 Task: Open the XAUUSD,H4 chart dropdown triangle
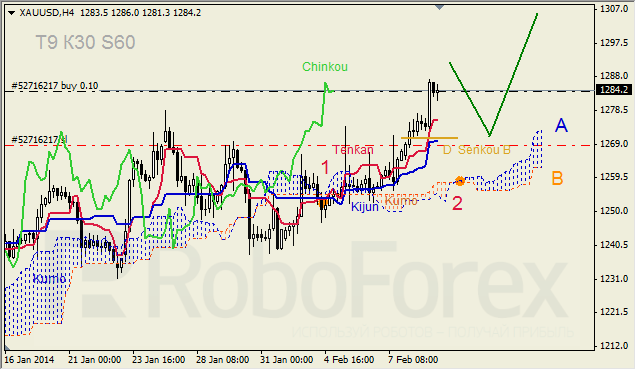(x=11, y=13)
